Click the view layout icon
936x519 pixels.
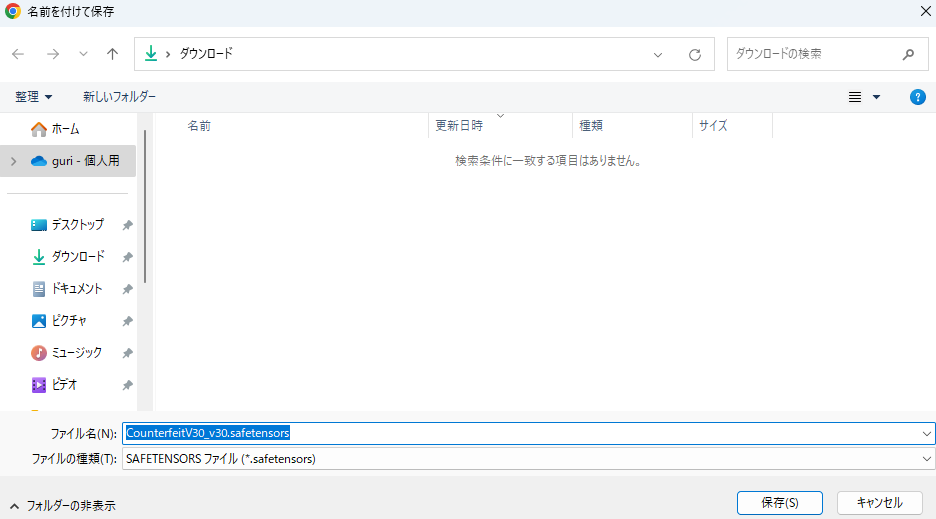[x=855, y=97]
